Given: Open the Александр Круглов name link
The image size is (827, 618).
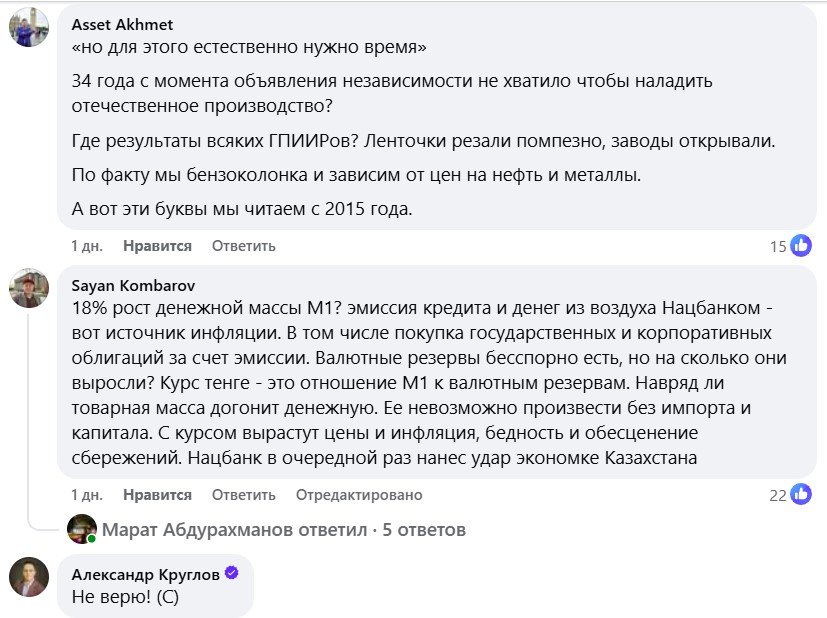Looking at the screenshot, I should (x=146, y=575).
